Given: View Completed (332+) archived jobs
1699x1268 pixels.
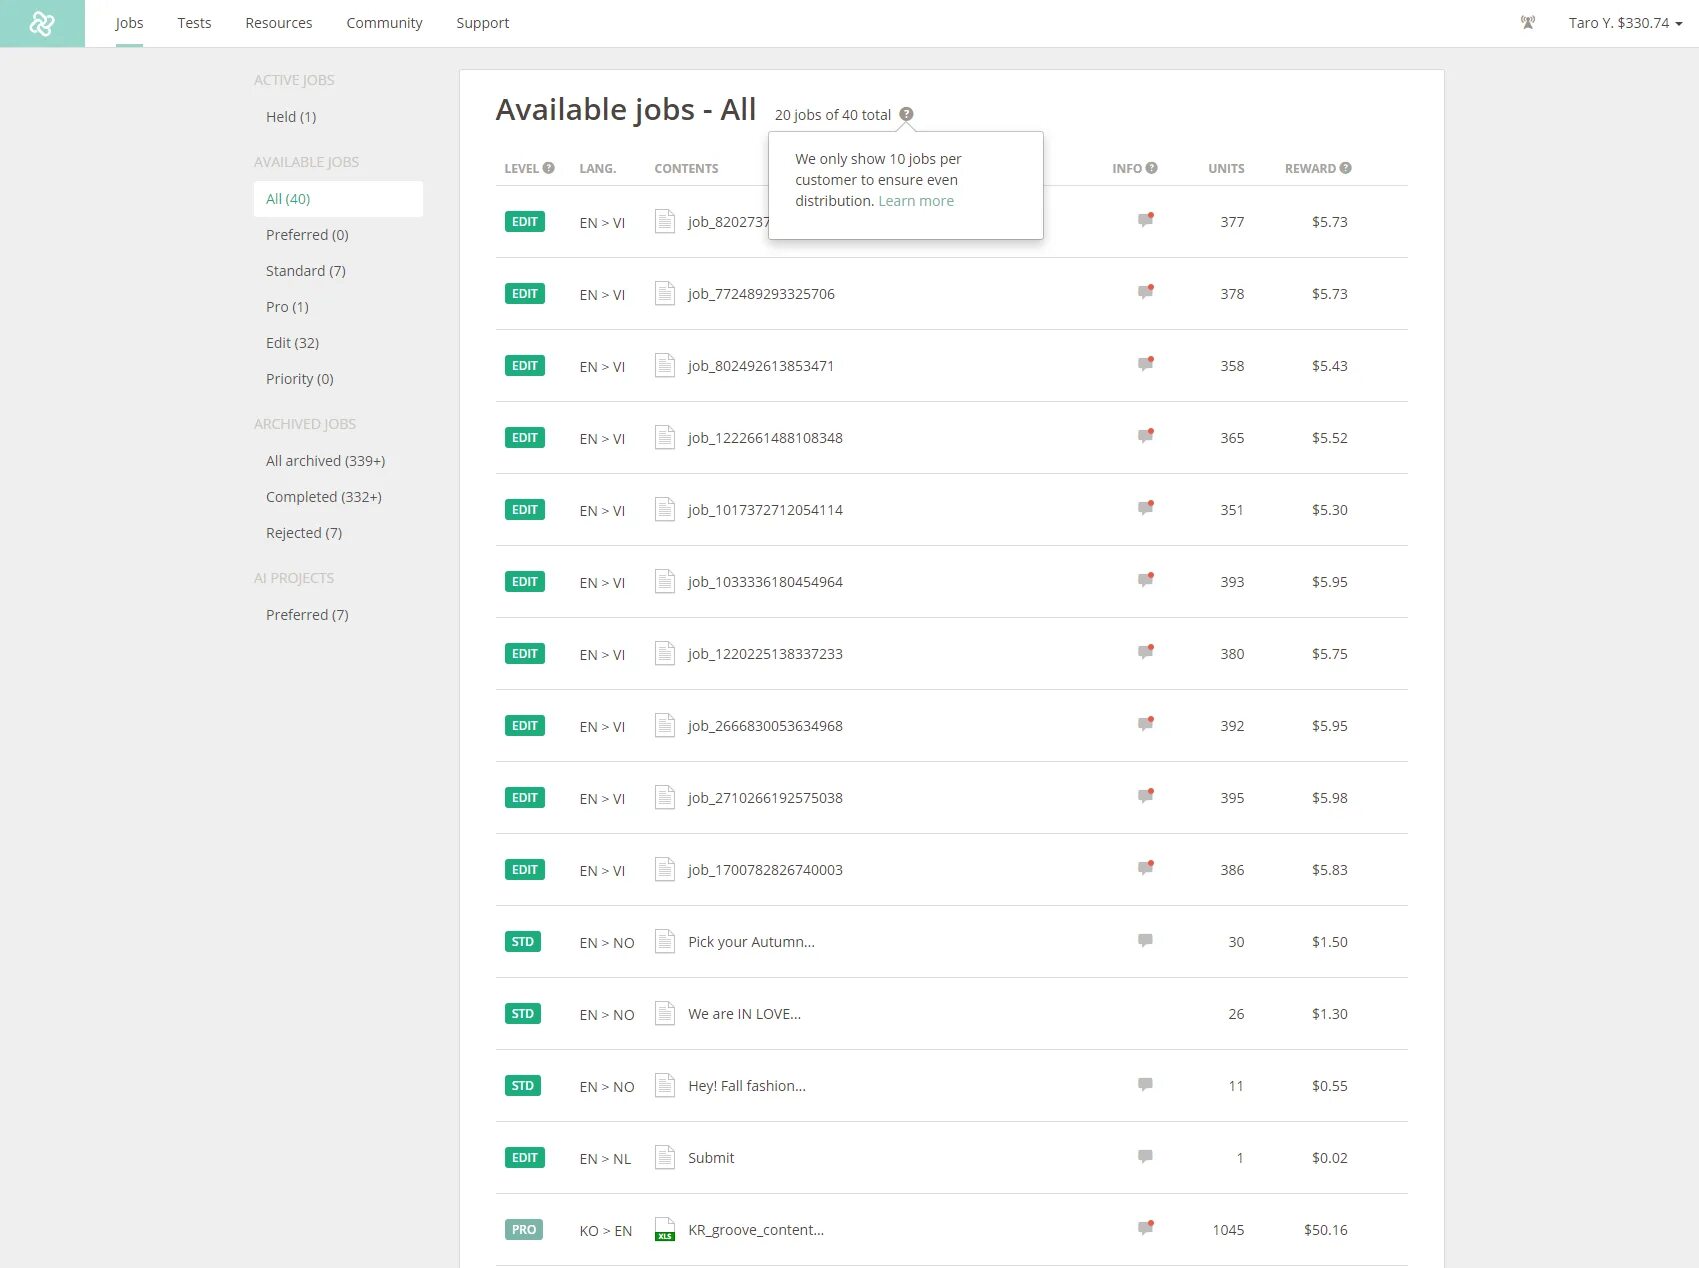Looking at the screenshot, I should (x=323, y=497).
